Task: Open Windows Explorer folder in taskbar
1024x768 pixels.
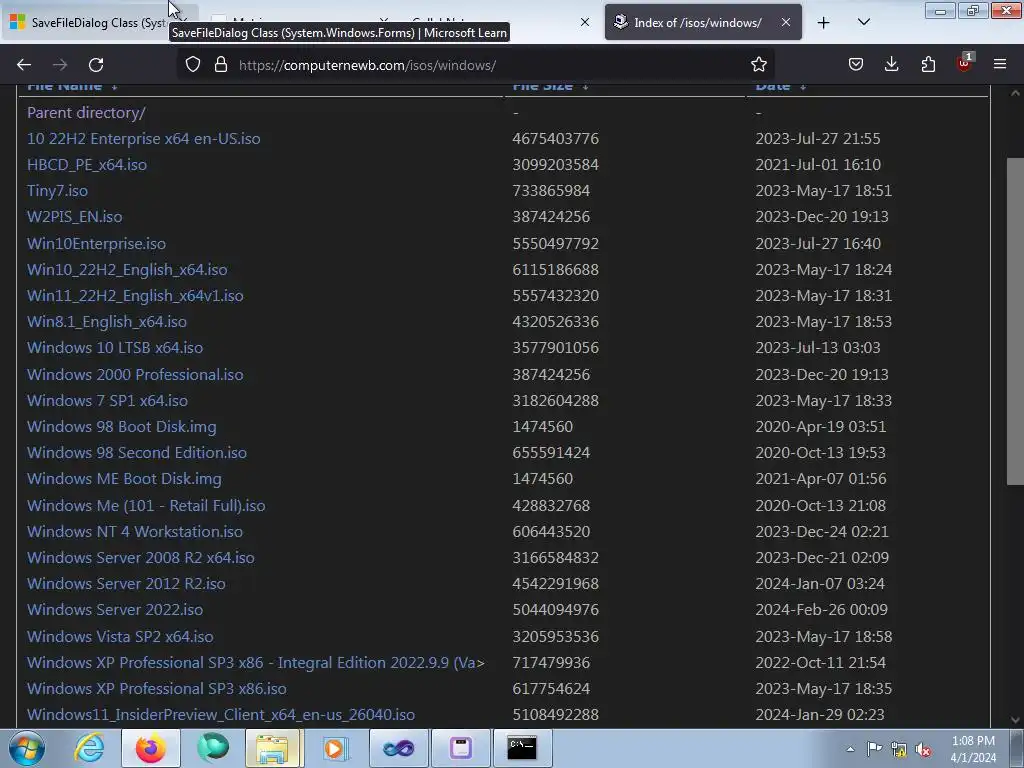Action: (272, 748)
